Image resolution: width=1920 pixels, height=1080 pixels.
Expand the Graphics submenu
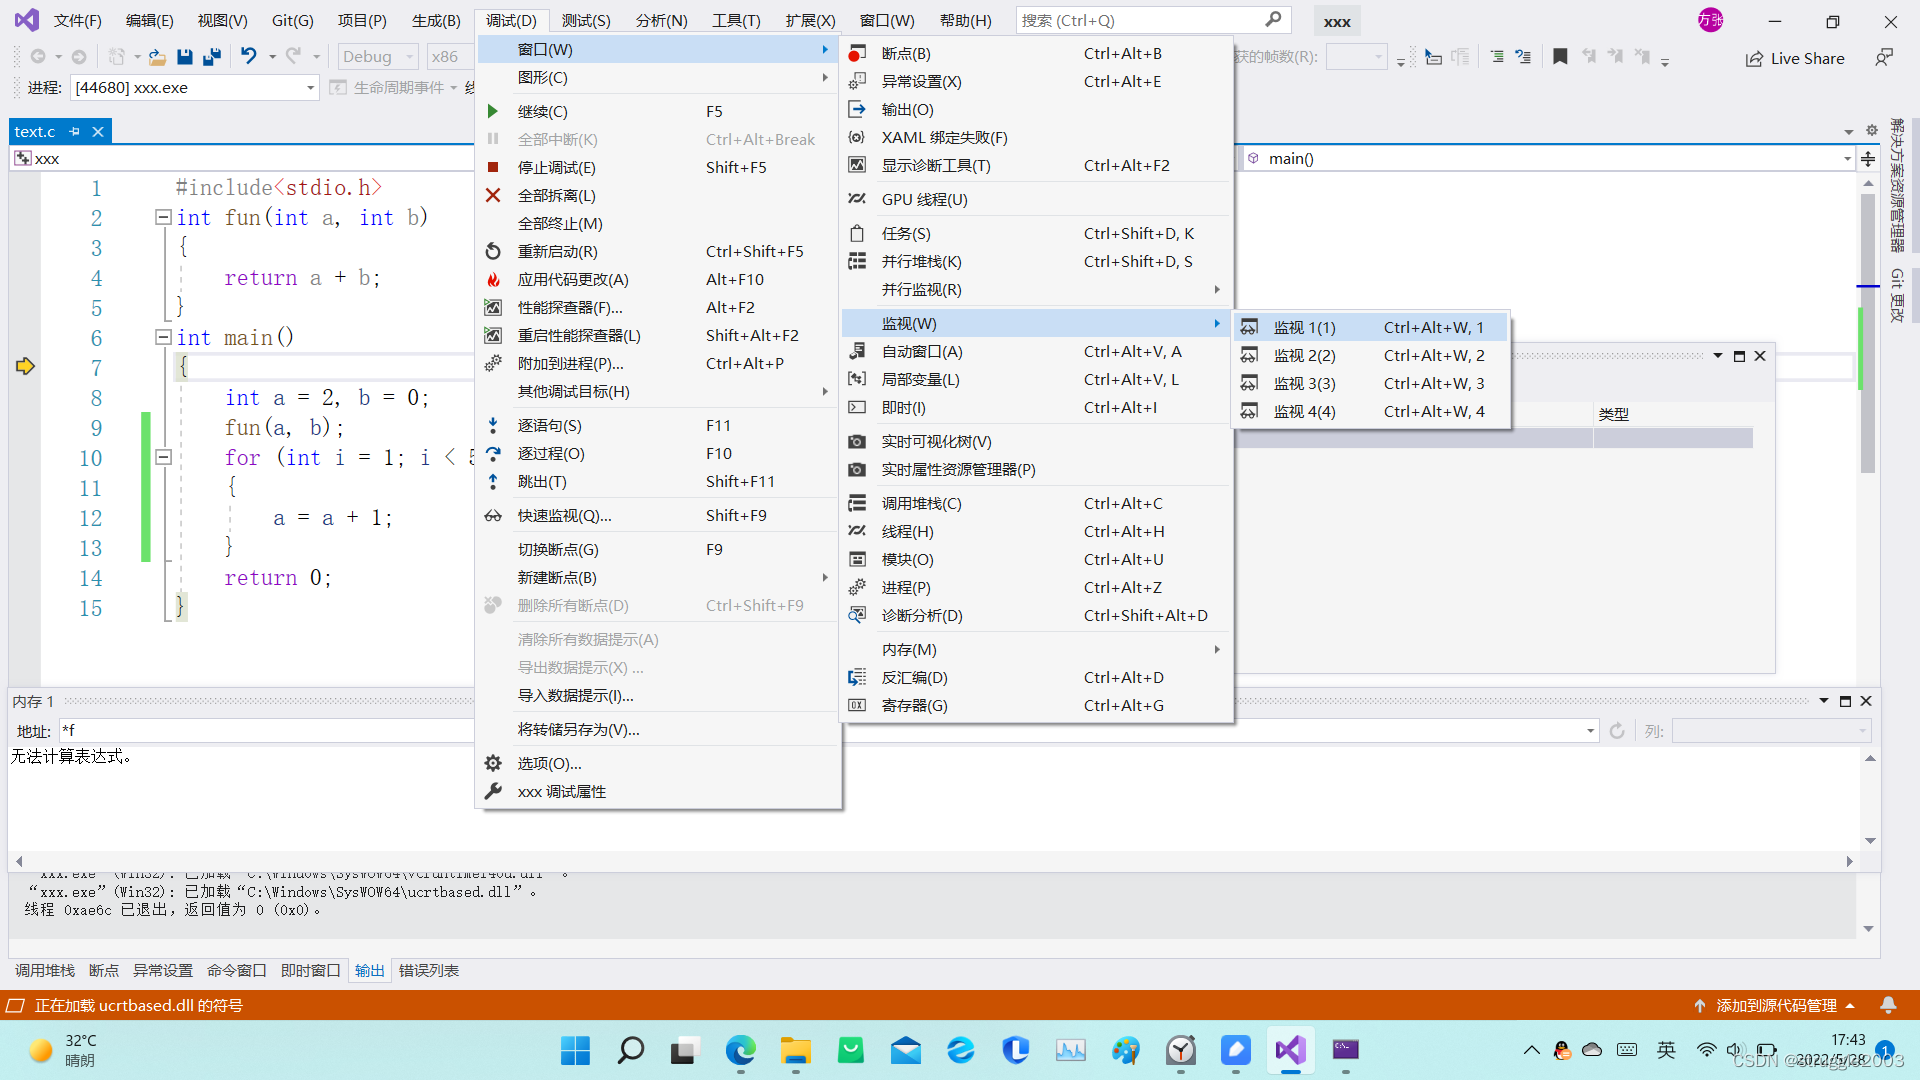(659, 77)
